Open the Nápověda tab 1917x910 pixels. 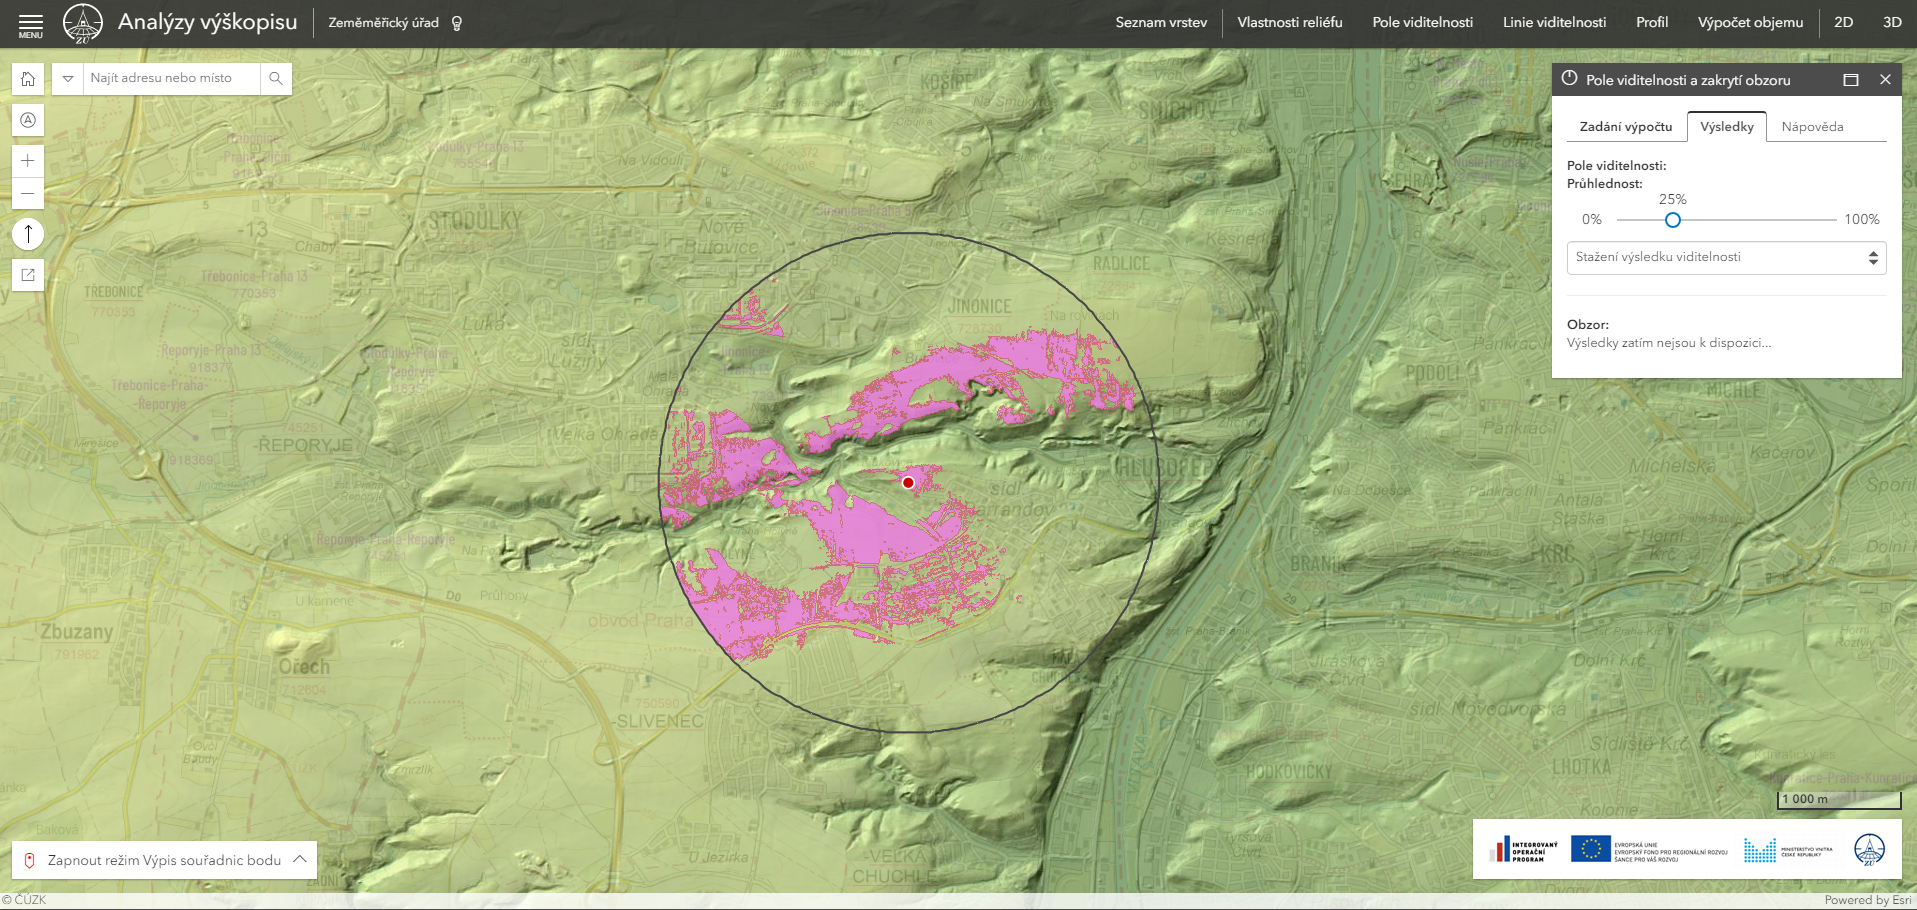(x=1812, y=127)
